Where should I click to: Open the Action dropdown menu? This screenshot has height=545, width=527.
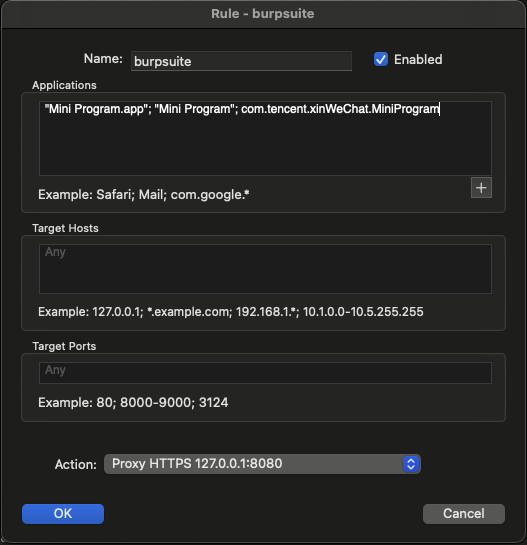262,464
